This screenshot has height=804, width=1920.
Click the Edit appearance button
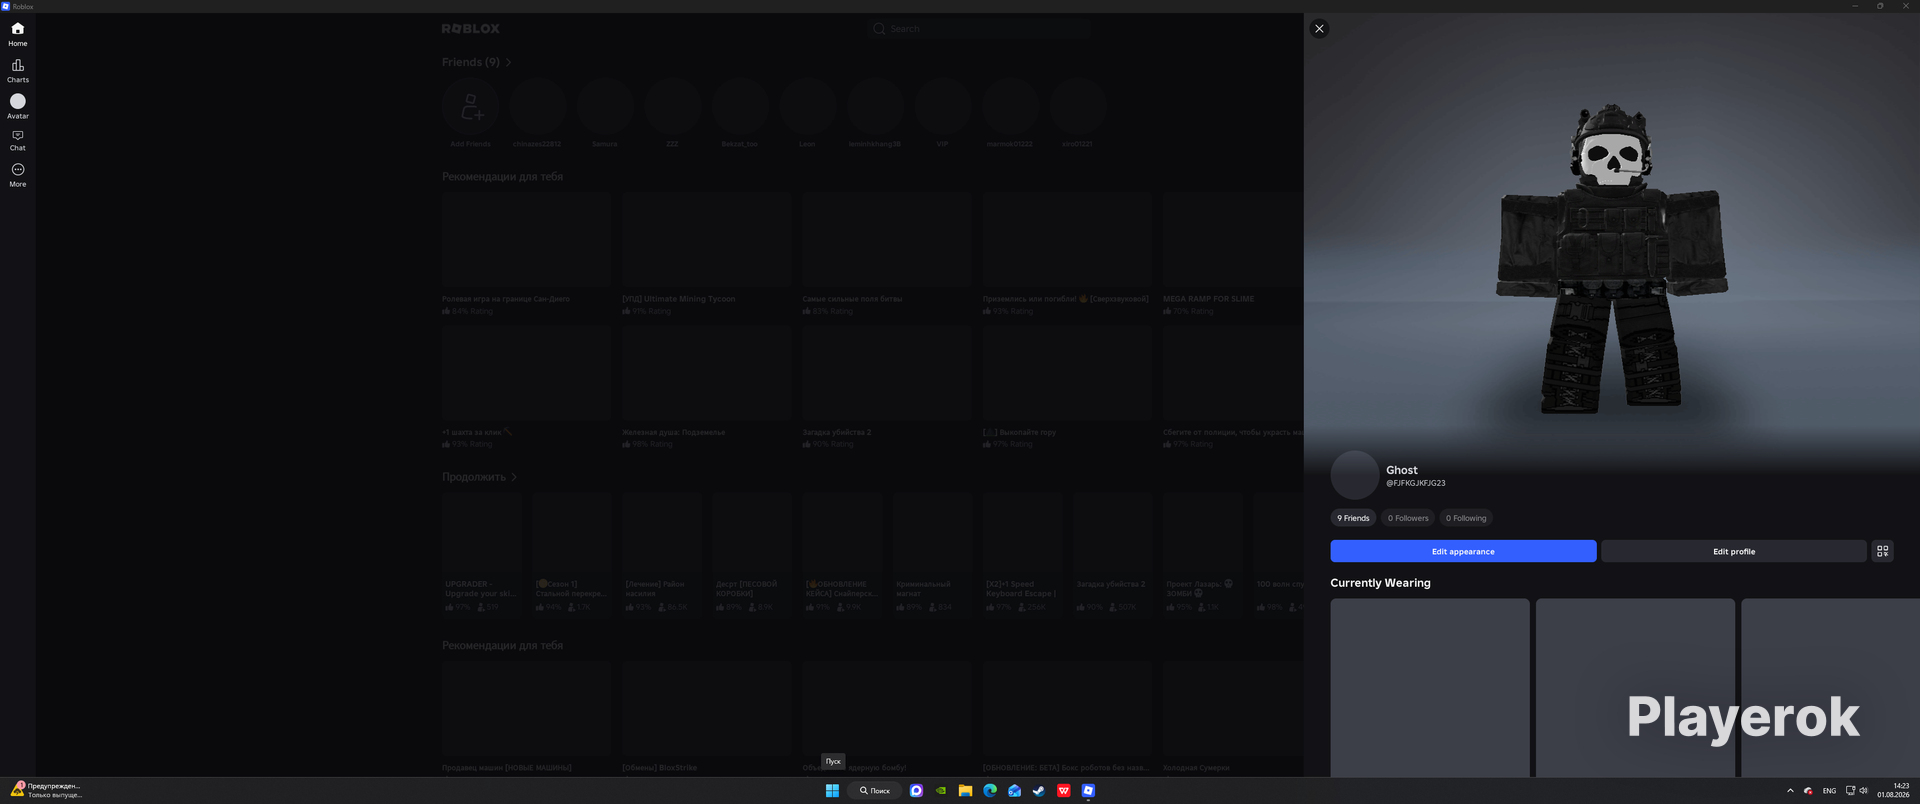(x=1463, y=551)
